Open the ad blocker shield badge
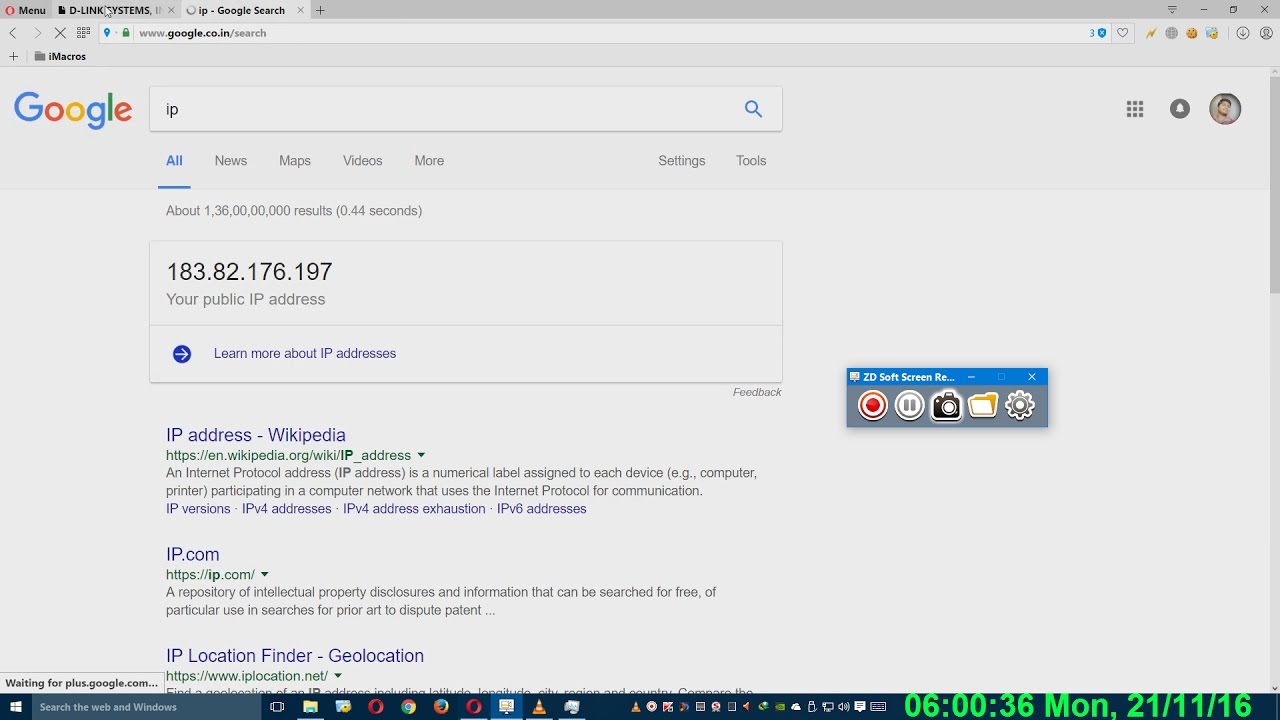The image size is (1280, 720). [1098, 33]
